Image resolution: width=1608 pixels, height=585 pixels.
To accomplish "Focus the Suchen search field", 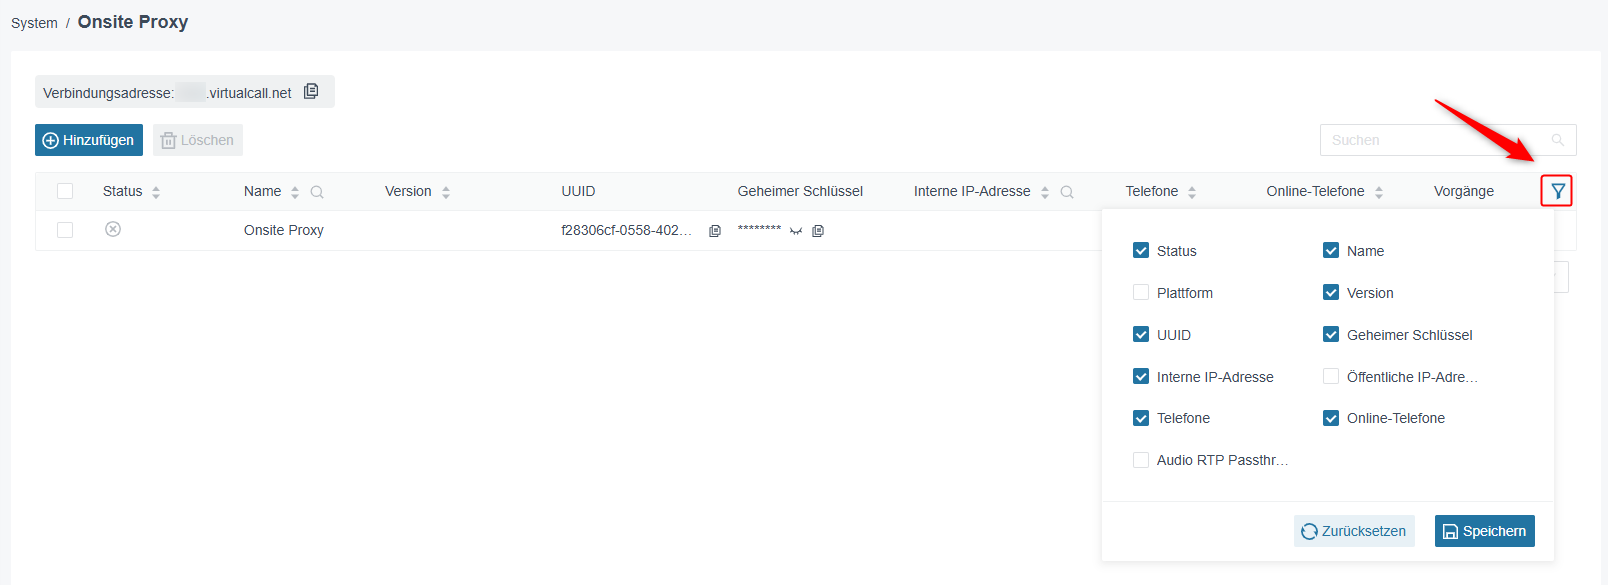I will (1448, 140).
